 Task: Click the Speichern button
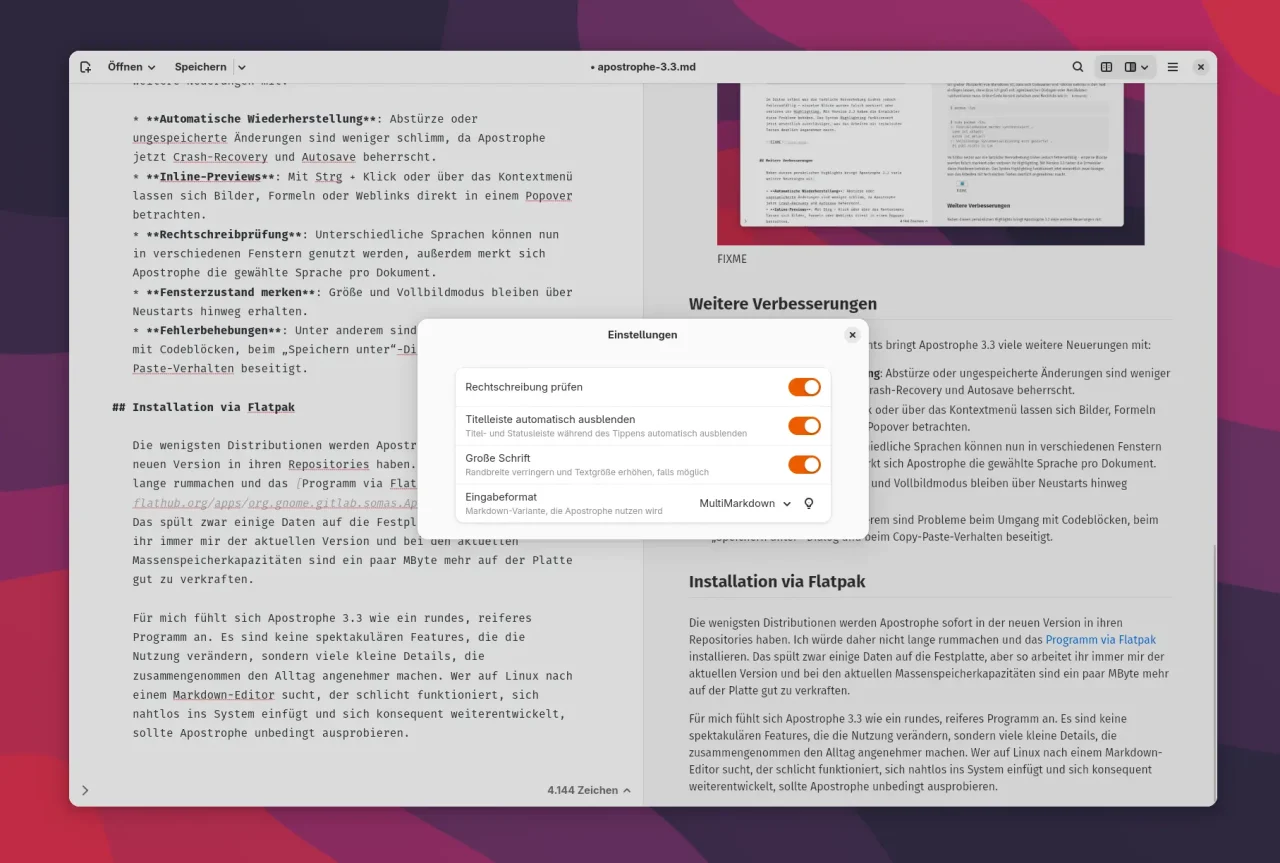(x=201, y=66)
